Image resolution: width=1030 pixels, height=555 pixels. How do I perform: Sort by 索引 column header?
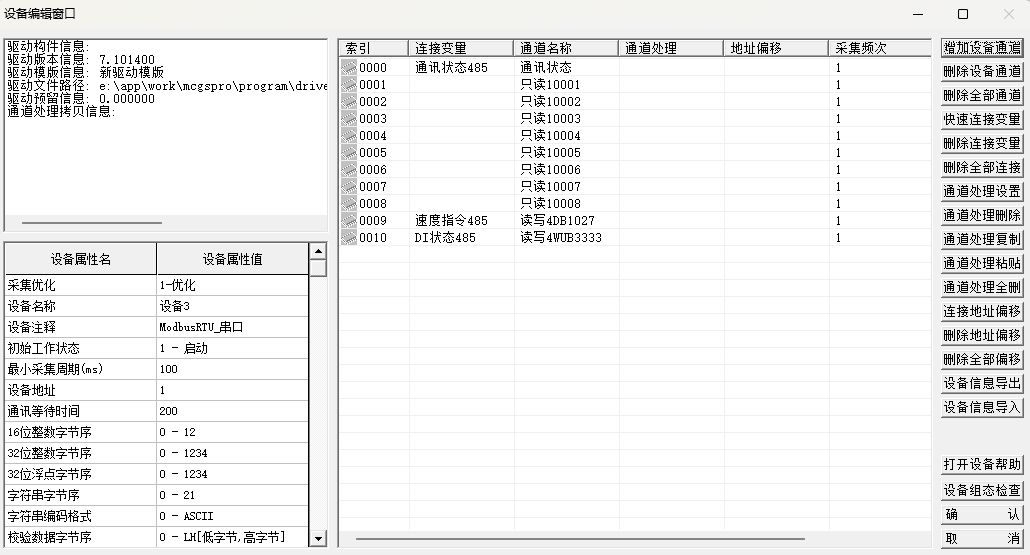[x=373, y=48]
